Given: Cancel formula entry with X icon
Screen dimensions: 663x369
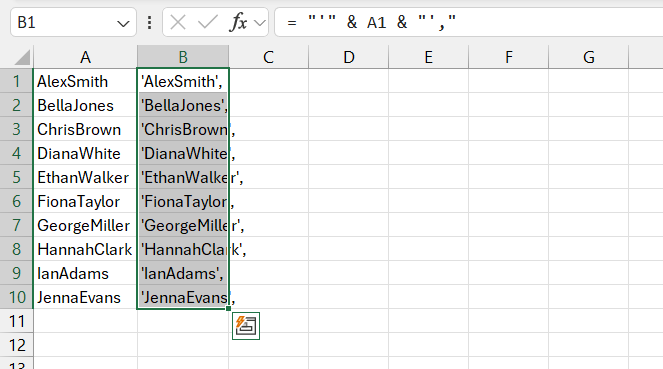Looking at the screenshot, I should click(178, 22).
